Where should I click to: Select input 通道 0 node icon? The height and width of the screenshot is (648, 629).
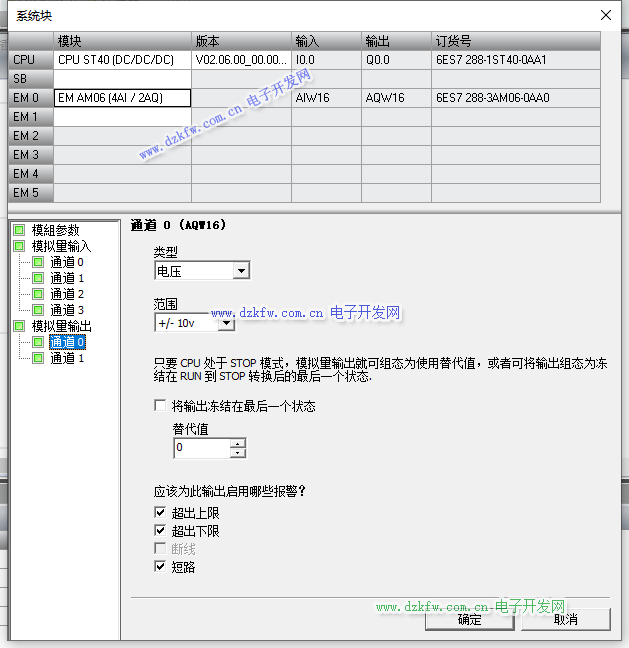38,262
